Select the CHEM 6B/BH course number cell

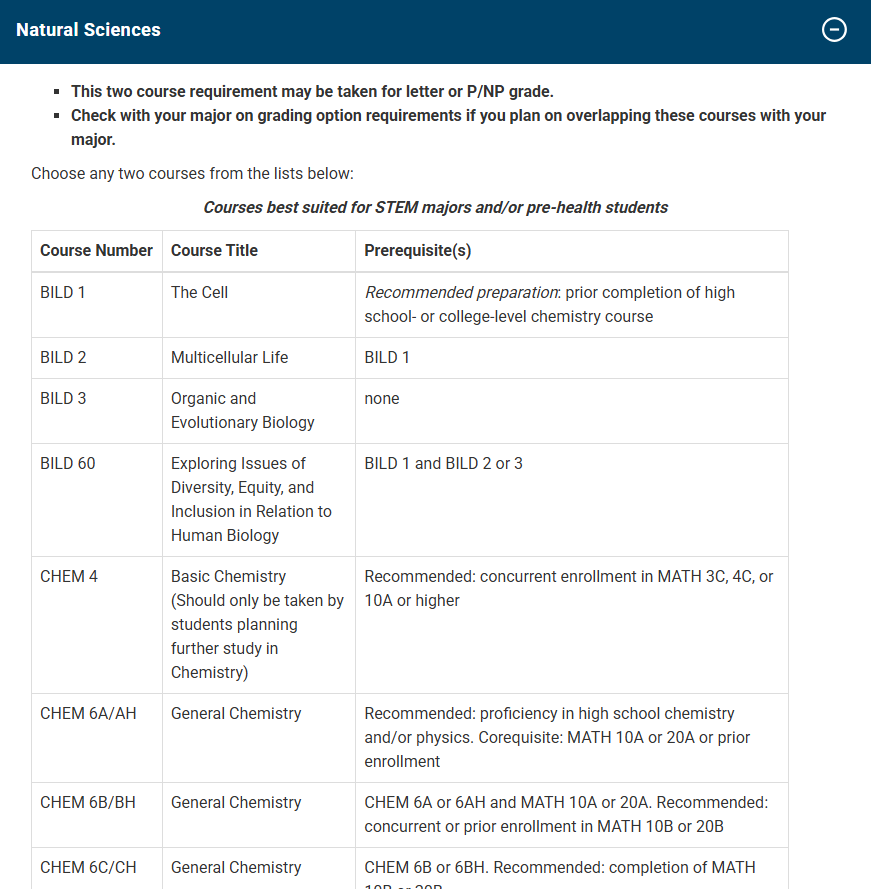coord(88,803)
